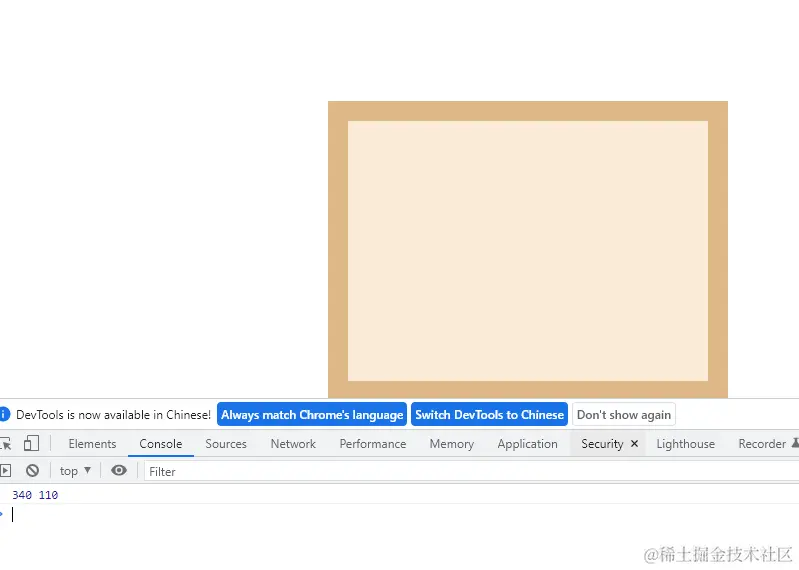799x570 pixels.
Task: Open the Lighthouse tab
Action: pos(685,444)
